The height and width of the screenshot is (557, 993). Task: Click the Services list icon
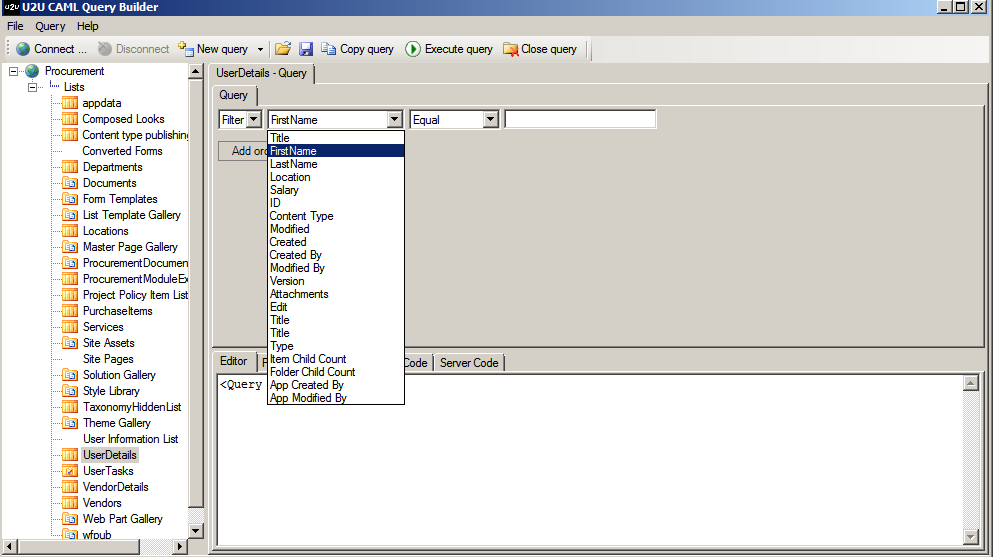[x=70, y=327]
